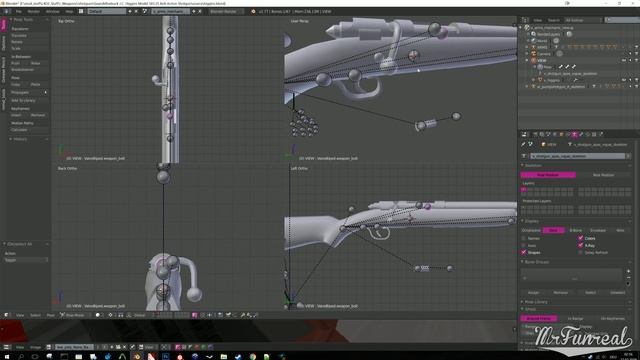Collapse the Display panel
The image size is (640, 360).
[x=522, y=221]
